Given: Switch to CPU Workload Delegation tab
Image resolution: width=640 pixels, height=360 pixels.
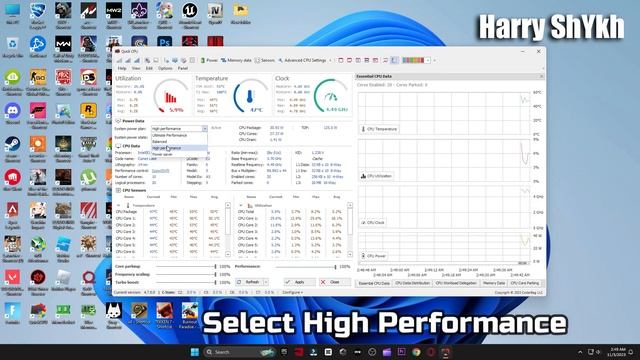Looking at the screenshot, I should pyautogui.click(x=456, y=283).
